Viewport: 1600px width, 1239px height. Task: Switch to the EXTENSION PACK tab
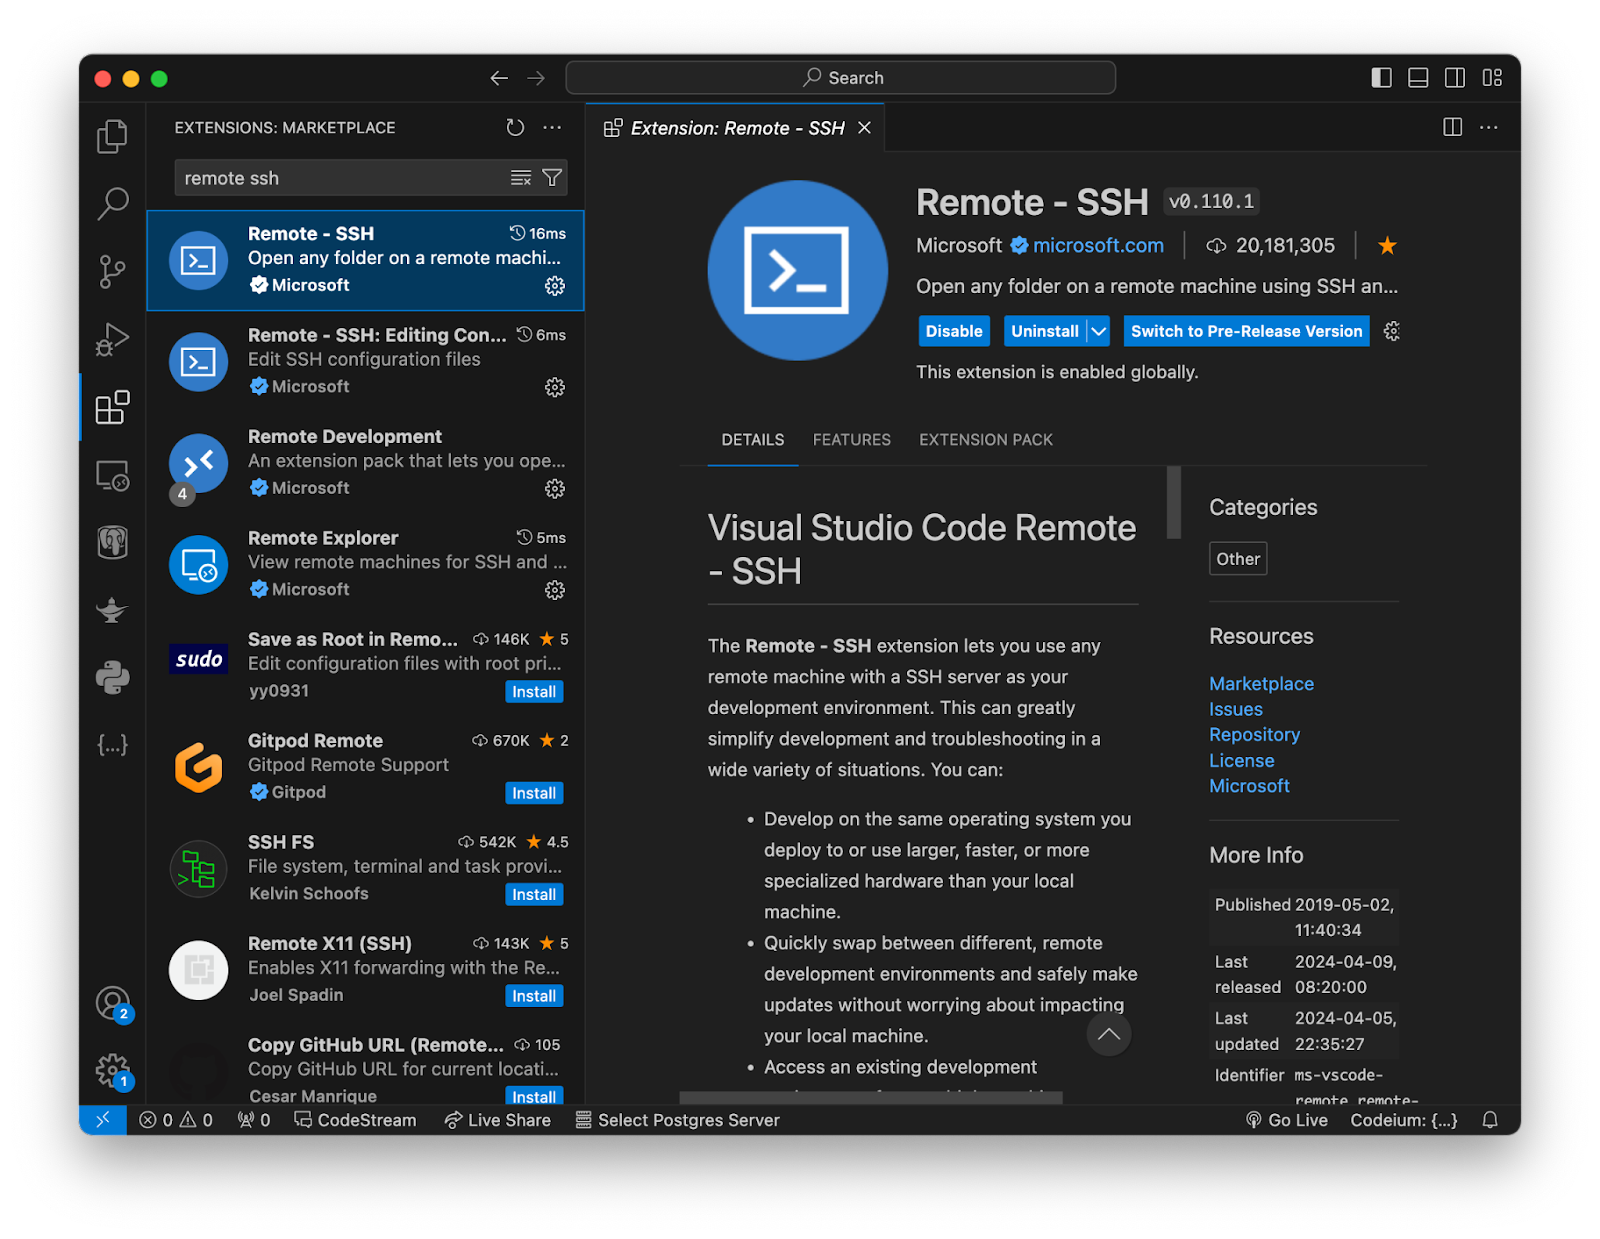986,440
